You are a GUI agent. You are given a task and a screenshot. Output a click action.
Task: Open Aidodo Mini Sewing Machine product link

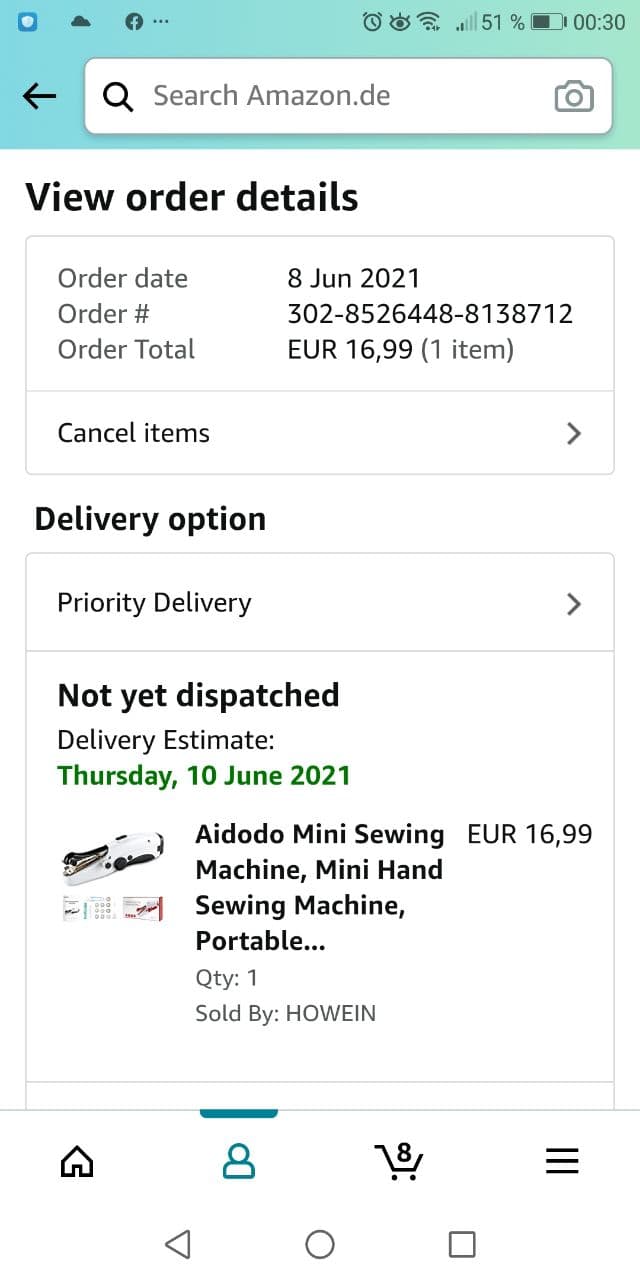tap(320, 887)
